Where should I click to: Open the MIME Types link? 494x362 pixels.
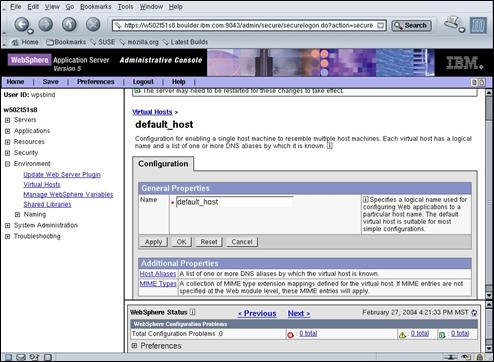[158, 284]
